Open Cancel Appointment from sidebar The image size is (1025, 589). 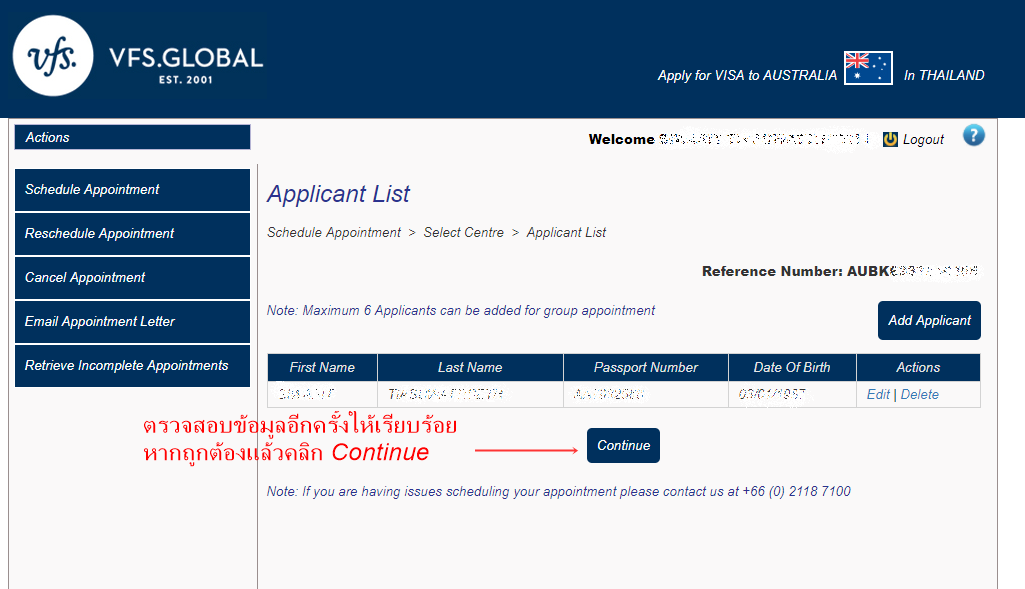tap(132, 278)
